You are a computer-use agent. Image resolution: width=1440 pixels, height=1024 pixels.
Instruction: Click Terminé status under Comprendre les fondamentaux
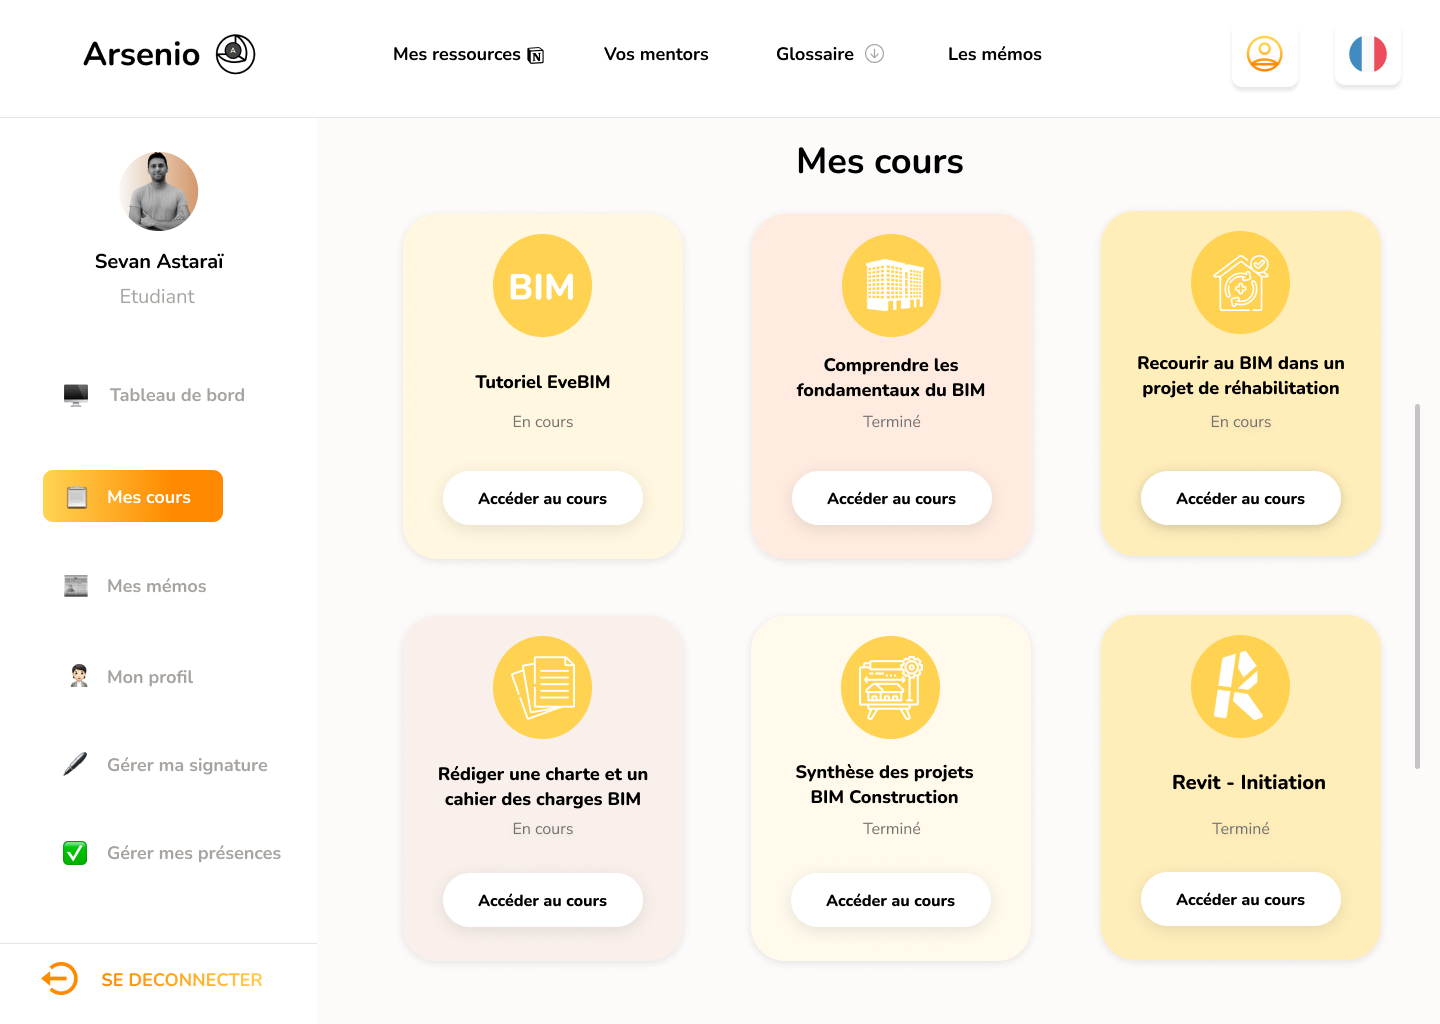[892, 422]
